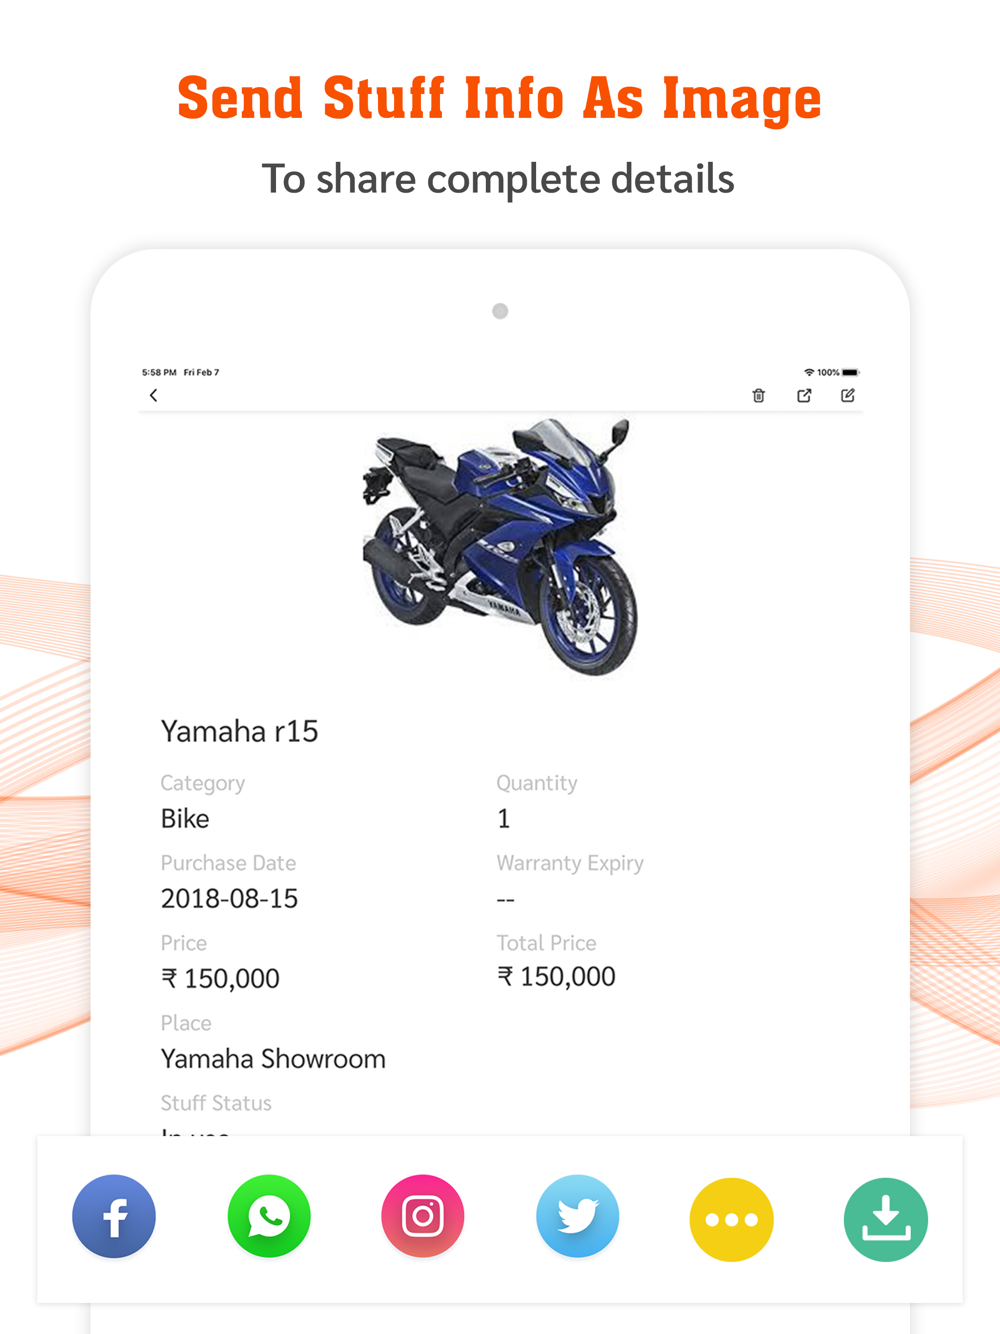Tap the Category value Bike
The height and width of the screenshot is (1334, 1000).
point(185,819)
